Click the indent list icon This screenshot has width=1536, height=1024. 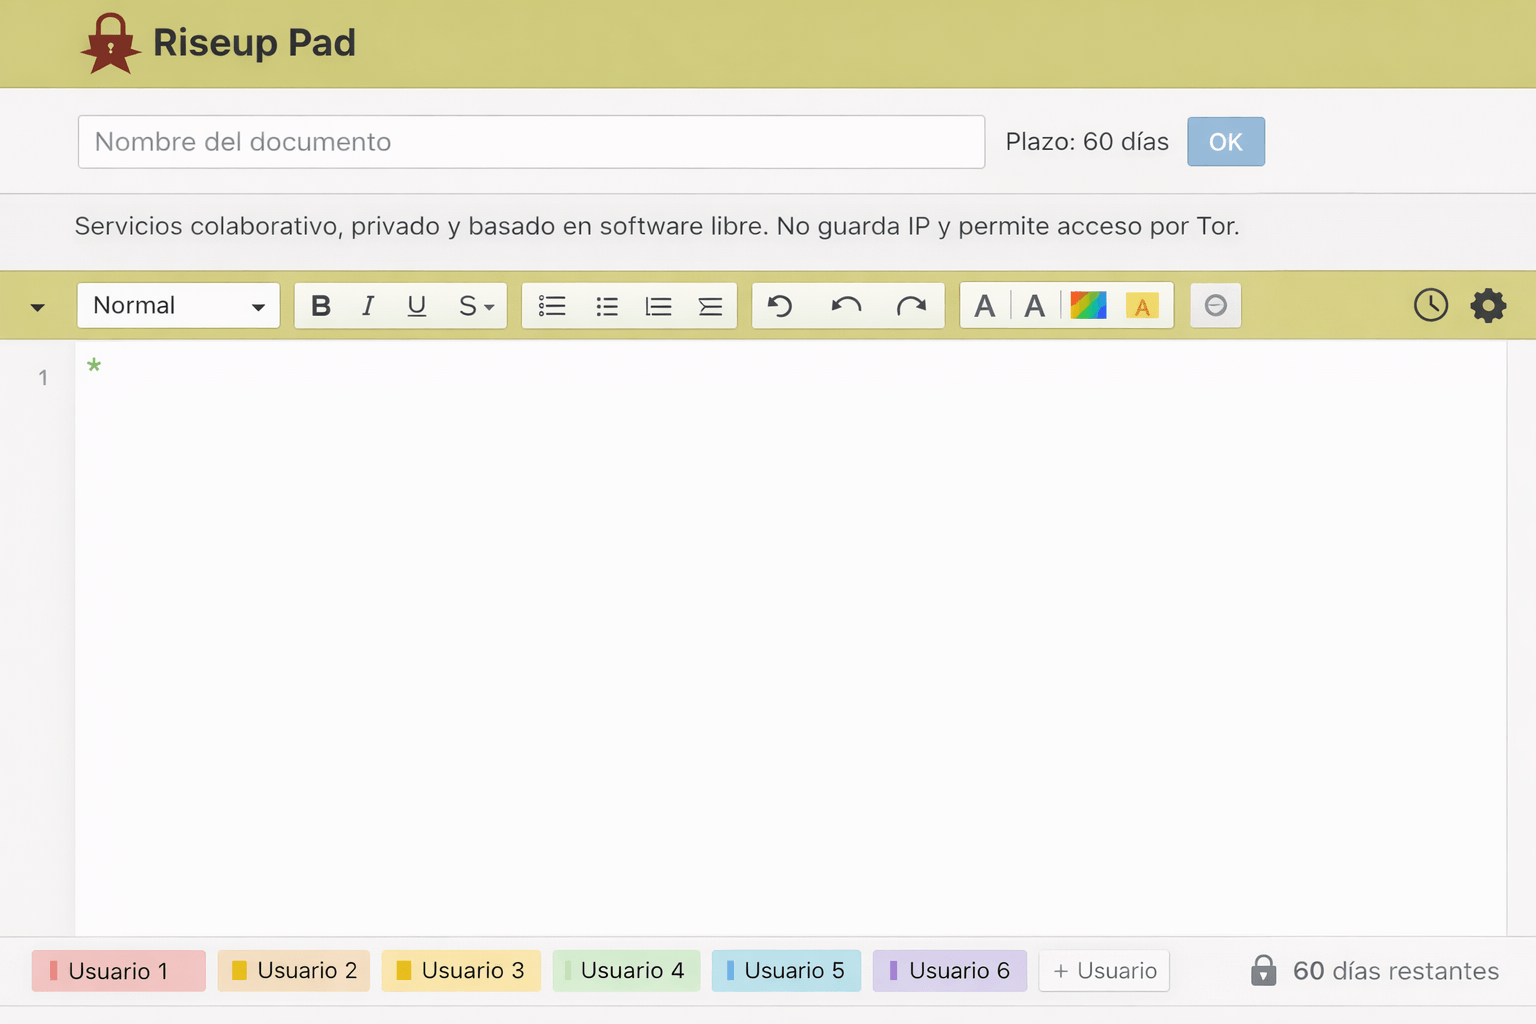[x=710, y=306]
